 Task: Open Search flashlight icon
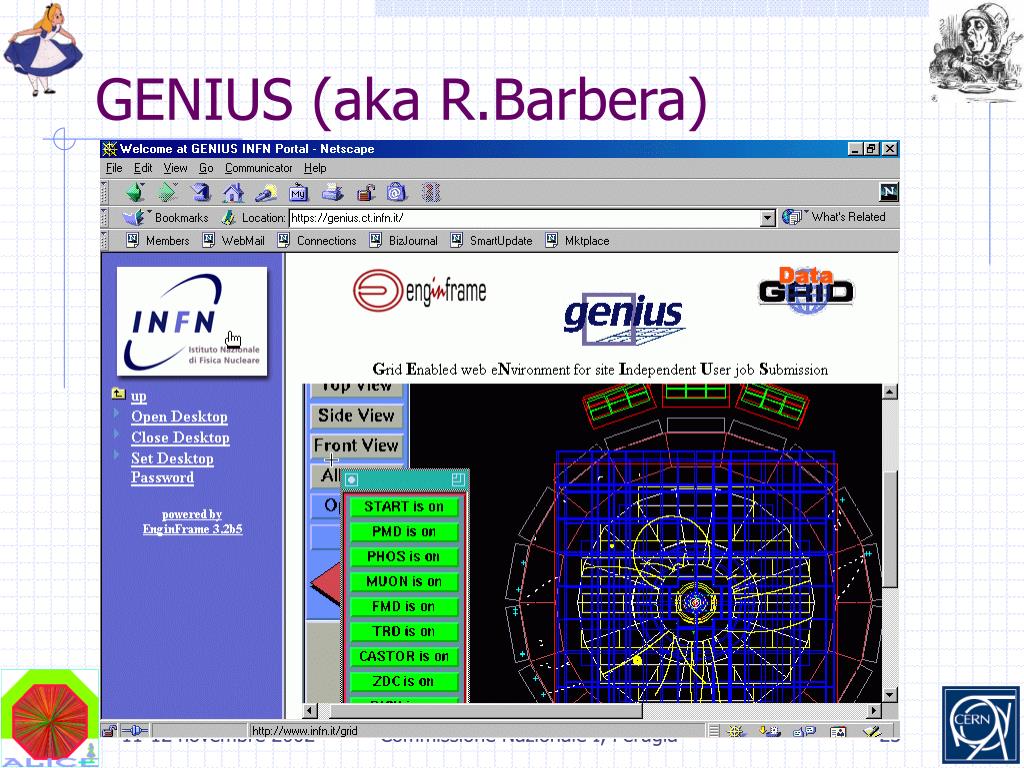[x=266, y=192]
